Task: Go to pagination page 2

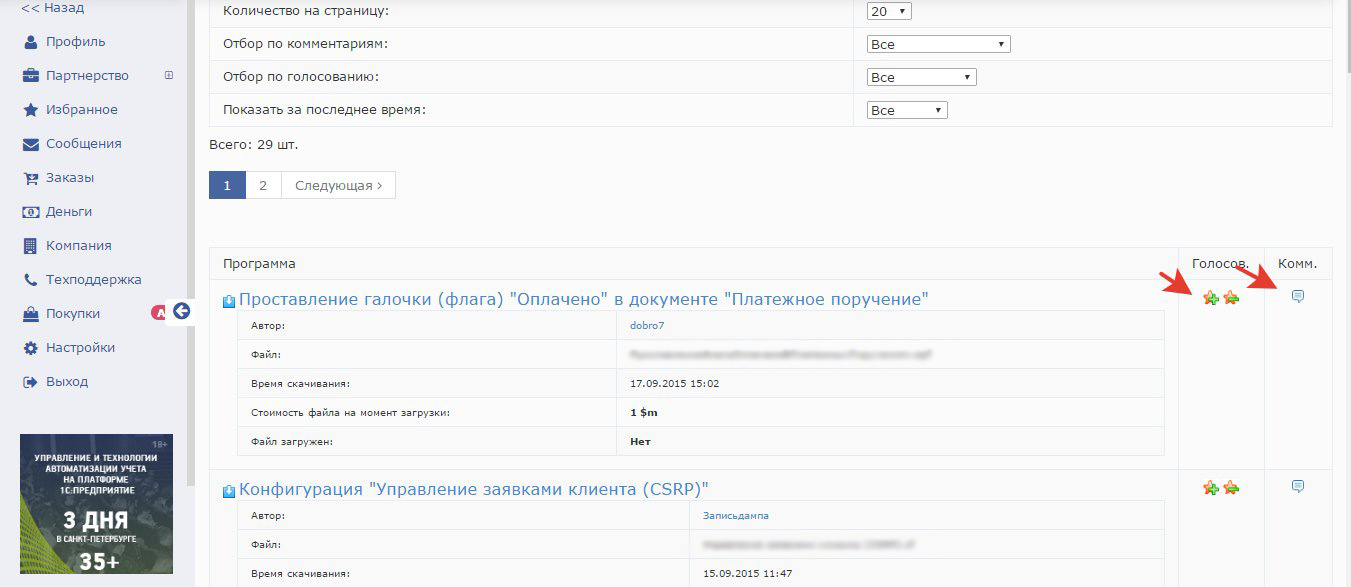Action: click(263, 185)
